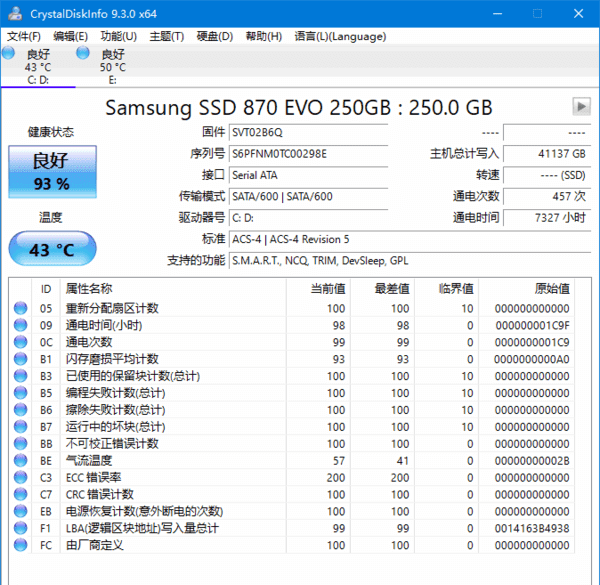600x585 pixels.
Task: Click the status dot for attribute F1
Action: 21,528
